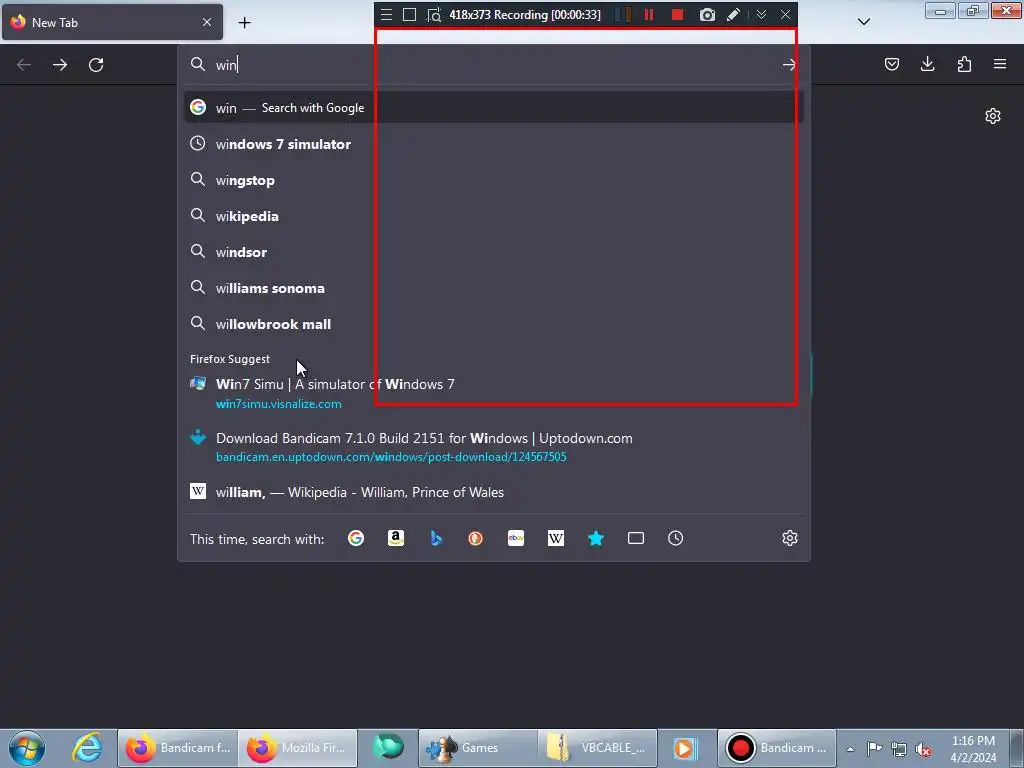Stop the Bandicam recording
The image size is (1024, 768).
[x=677, y=14]
